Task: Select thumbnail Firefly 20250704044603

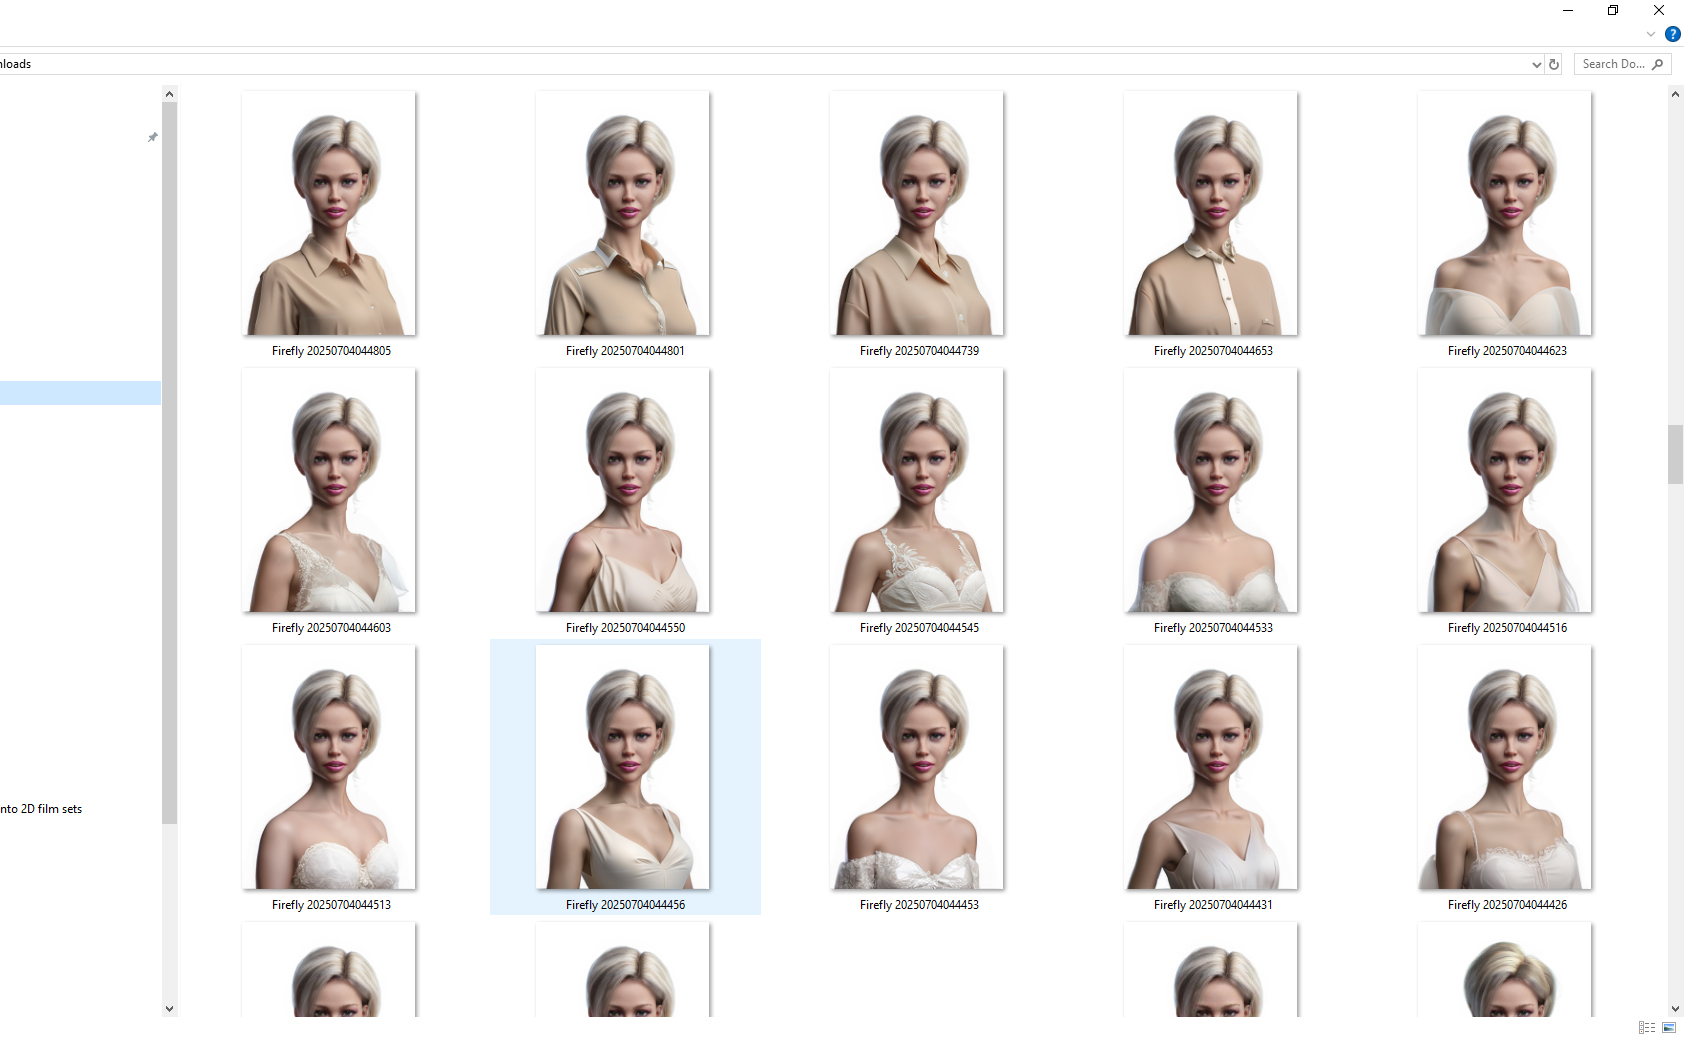Action: (329, 490)
